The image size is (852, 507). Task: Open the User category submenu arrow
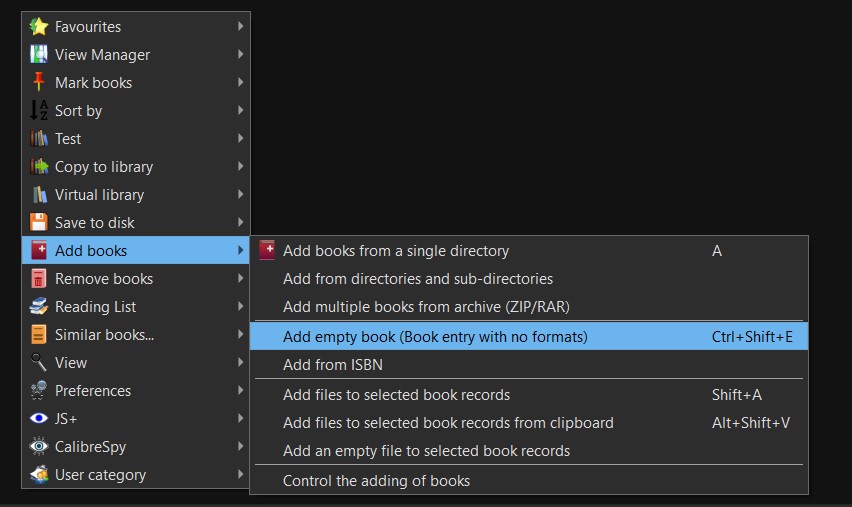pos(241,475)
